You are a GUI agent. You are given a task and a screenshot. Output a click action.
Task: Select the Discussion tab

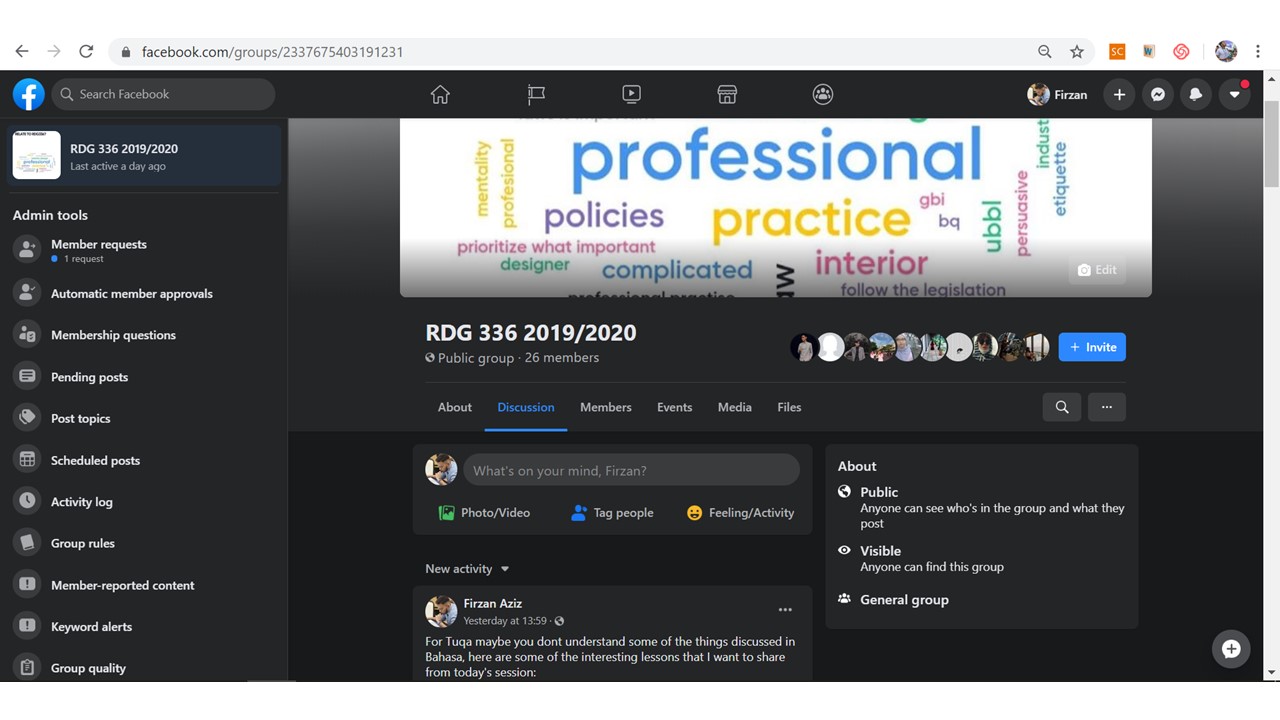pyautogui.click(x=526, y=407)
